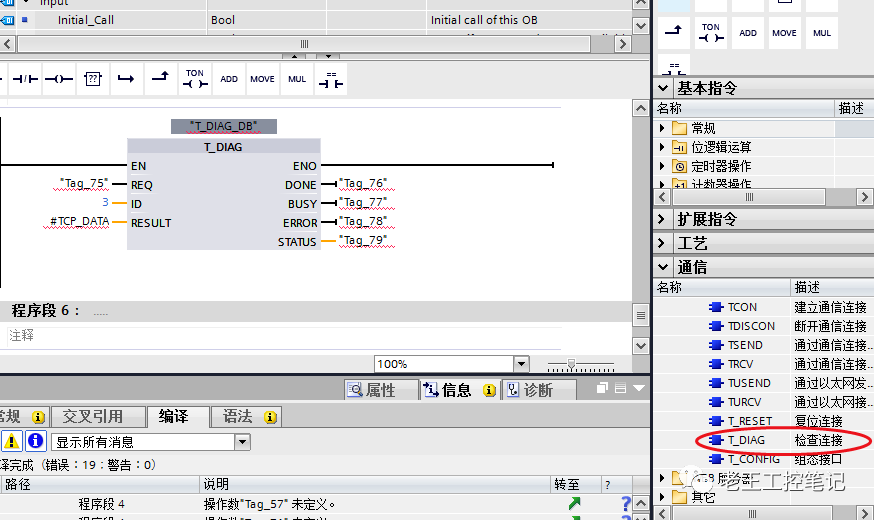Pick the close-branch favorite in the instructions pane
The height and width of the screenshot is (520, 874).
click(x=674, y=32)
